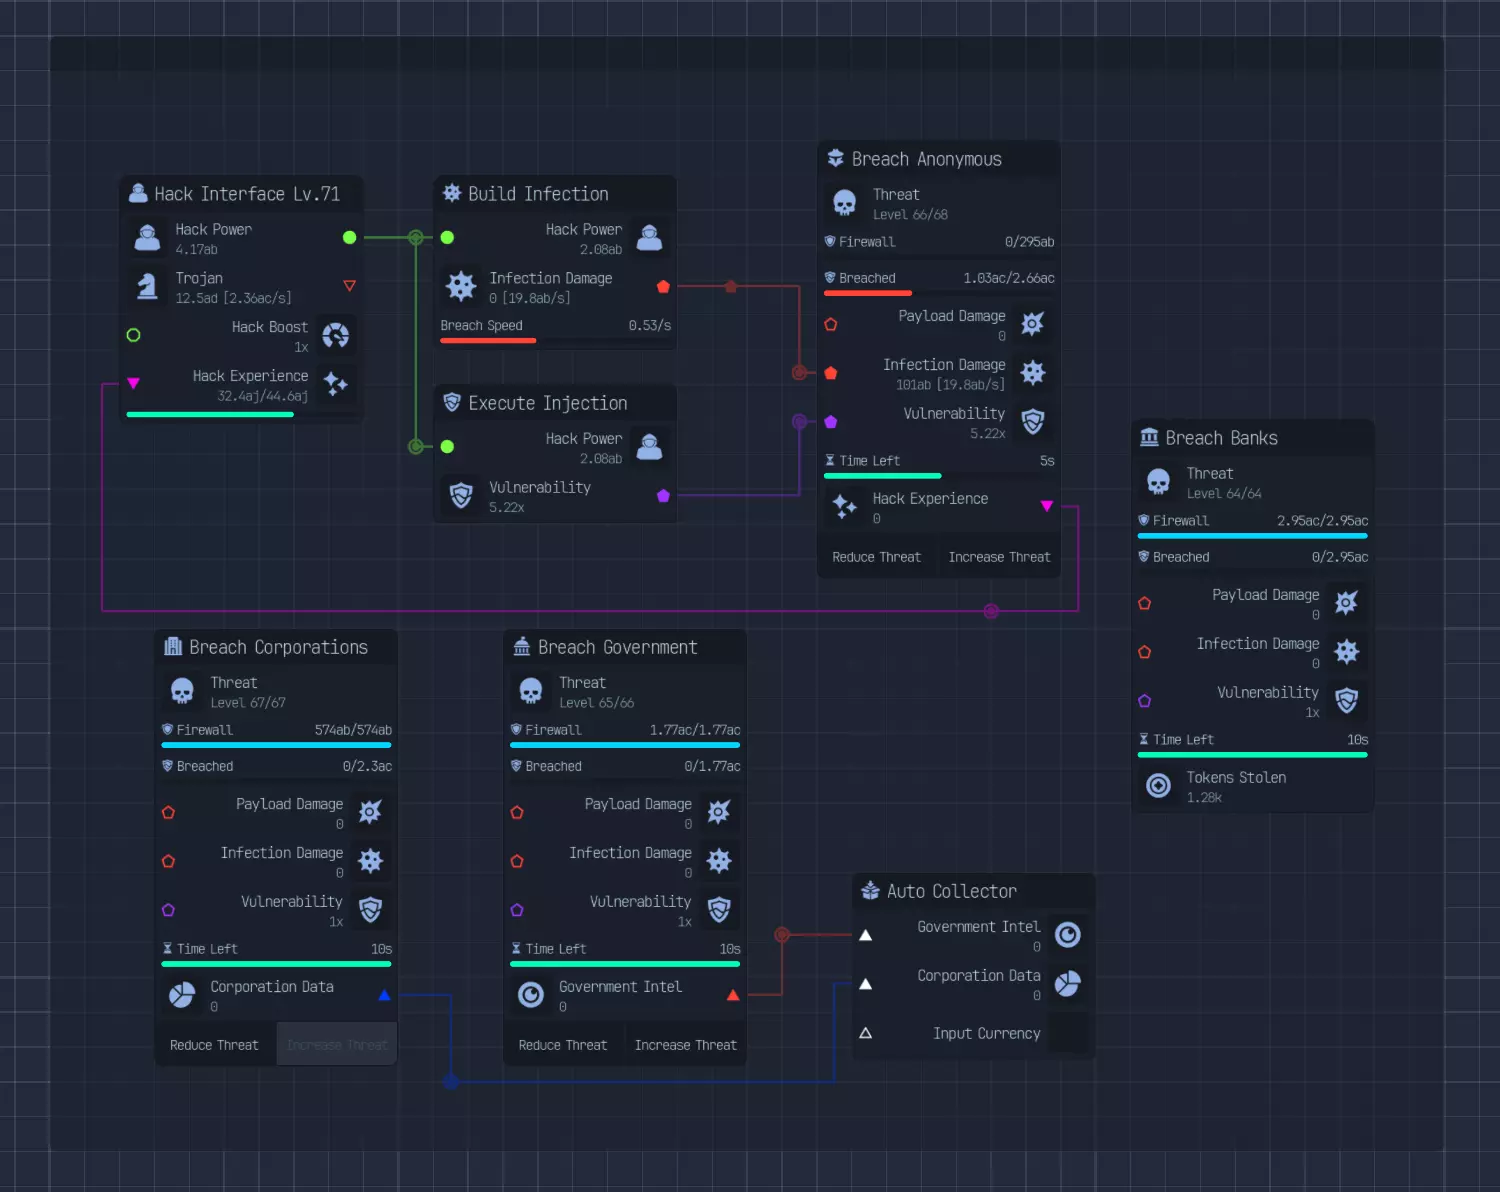Click the "1.28k" Tokens Stolen value
The width and height of the screenshot is (1500, 1192).
1204,798
